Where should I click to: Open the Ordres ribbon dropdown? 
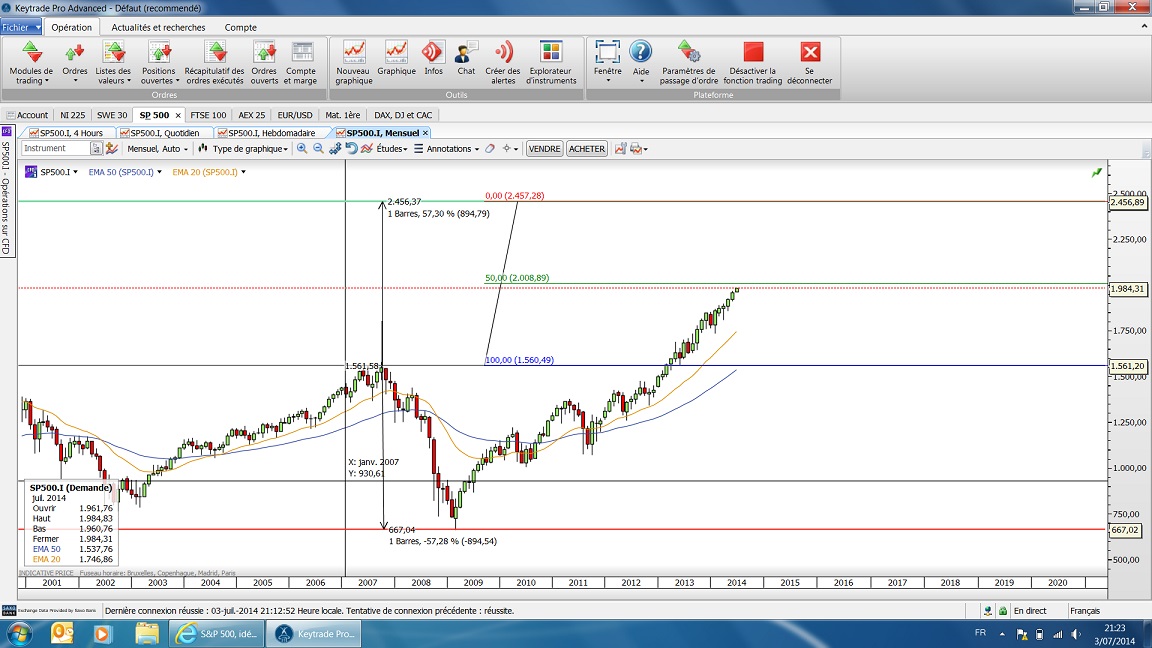(74, 63)
